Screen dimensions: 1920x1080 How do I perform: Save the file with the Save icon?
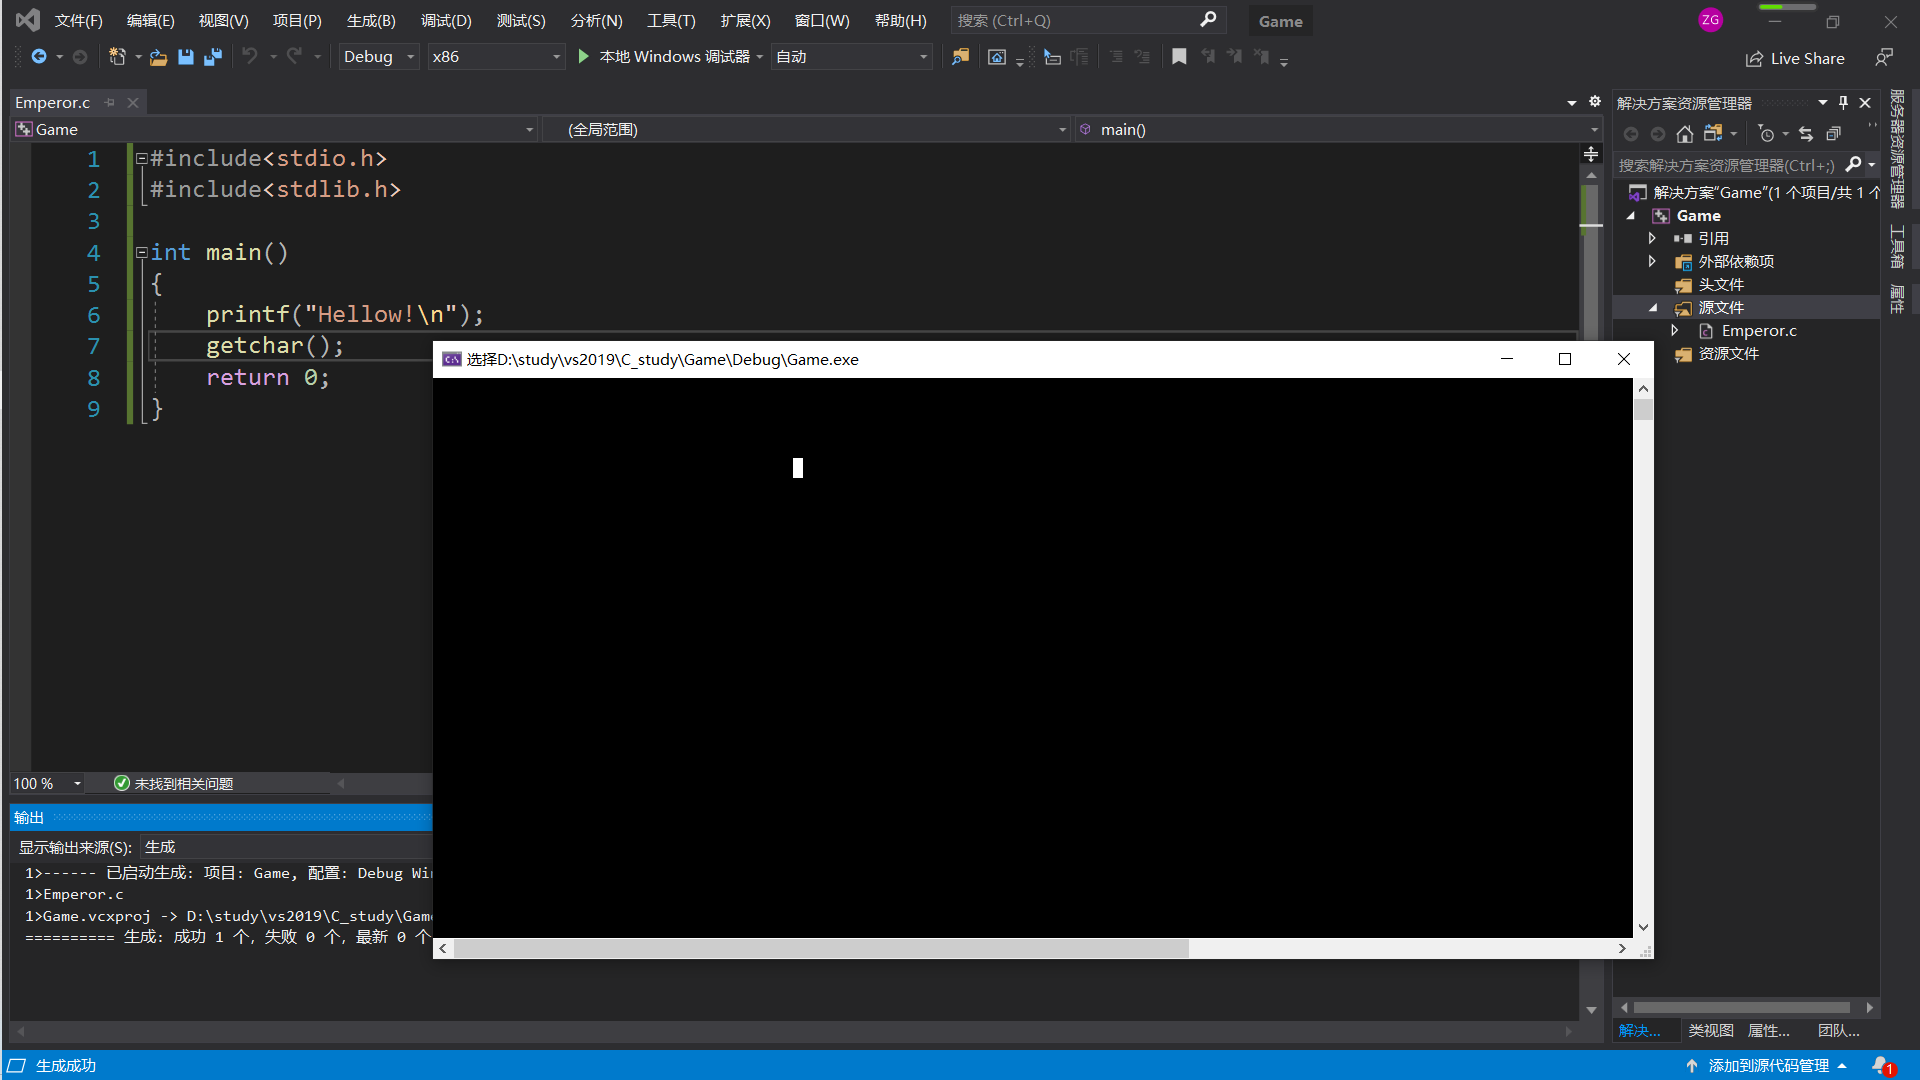click(185, 57)
